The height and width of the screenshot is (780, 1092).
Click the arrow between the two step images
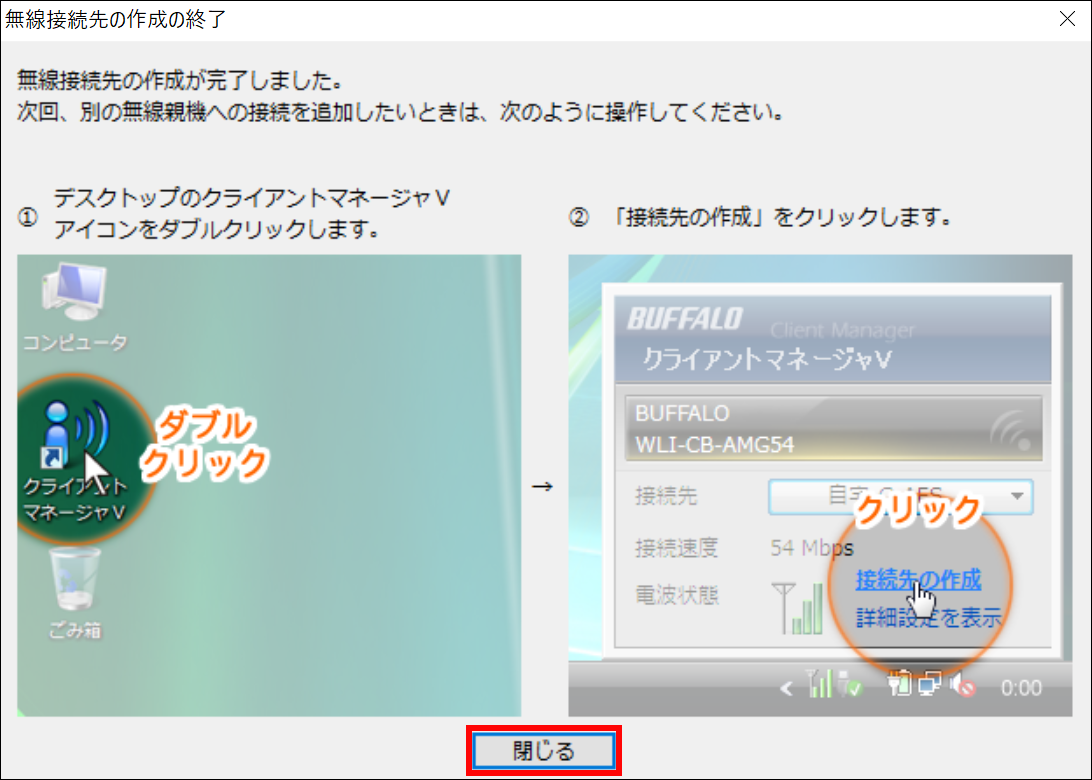(x=542, y=488)
